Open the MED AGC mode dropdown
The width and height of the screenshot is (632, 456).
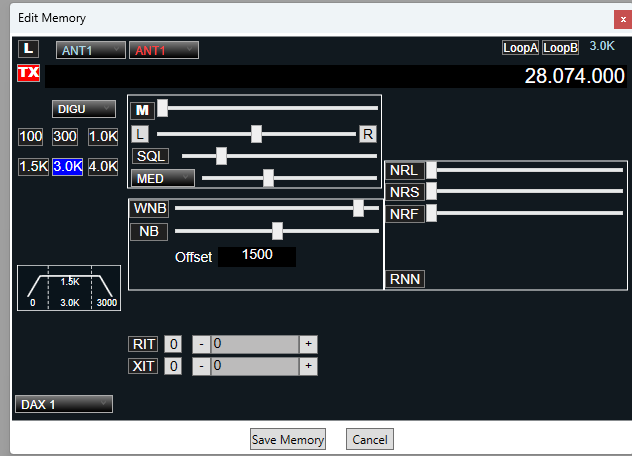tap(163, 178)
